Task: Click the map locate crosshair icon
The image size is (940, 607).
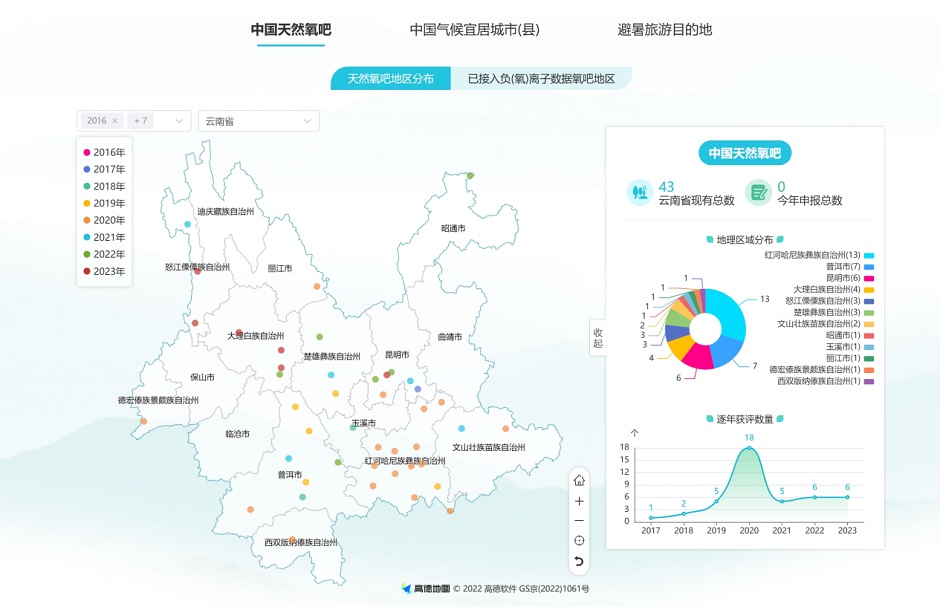Action: [x=579, y=541]
